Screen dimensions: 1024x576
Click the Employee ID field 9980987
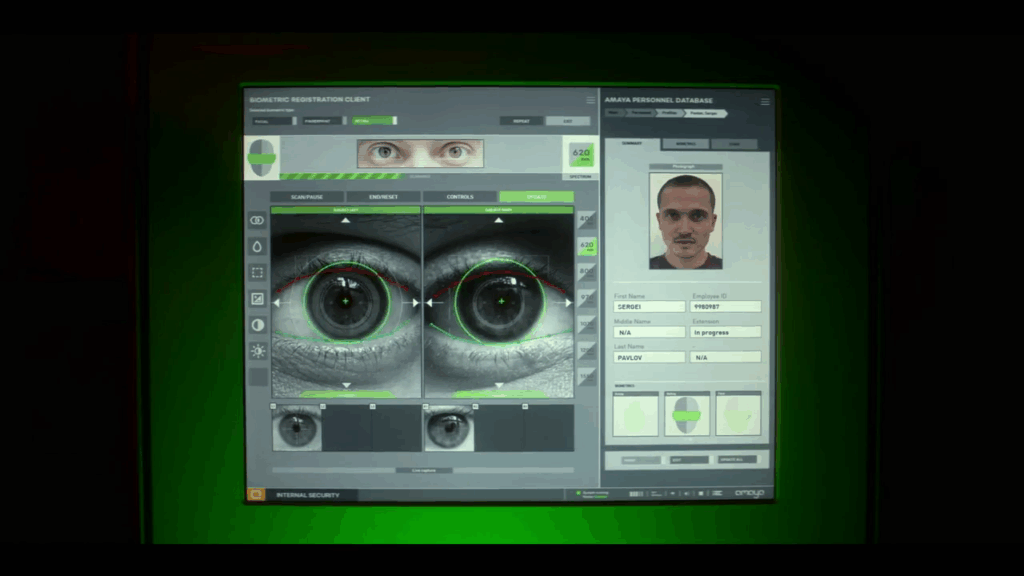coord(726,306)
